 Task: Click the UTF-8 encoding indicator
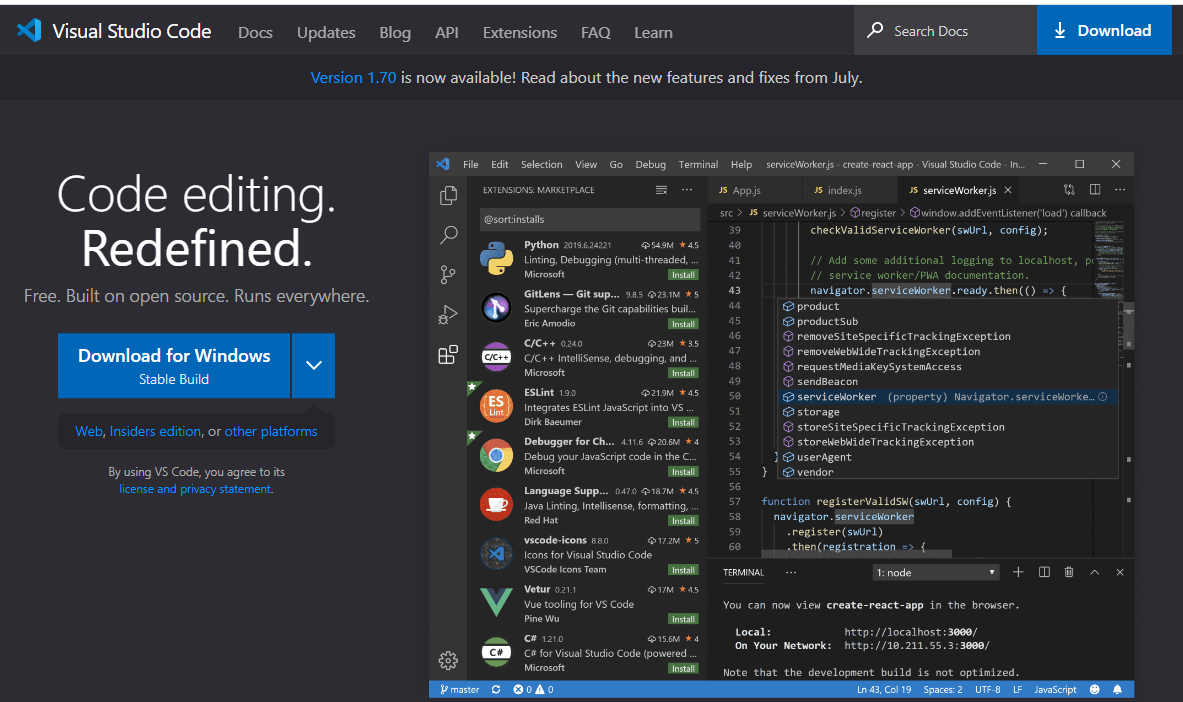pos(987,689)
